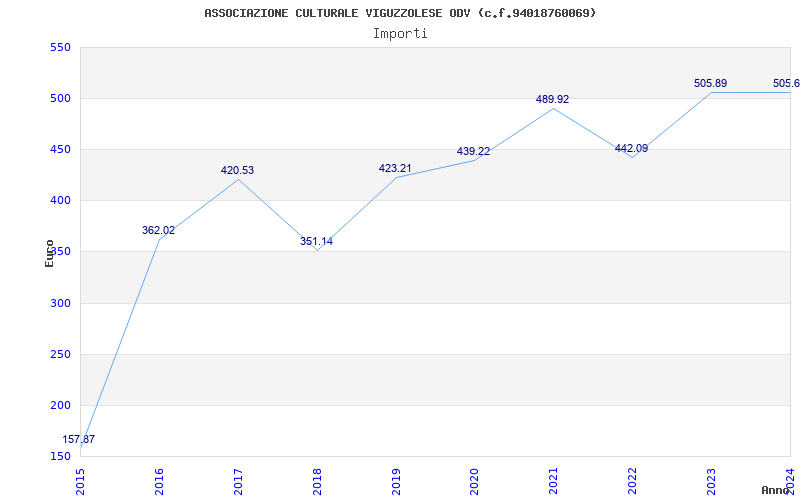Click the 150 y-axis tick label
The width and height of the screenshot is (800, 500).
coord(60,456)
